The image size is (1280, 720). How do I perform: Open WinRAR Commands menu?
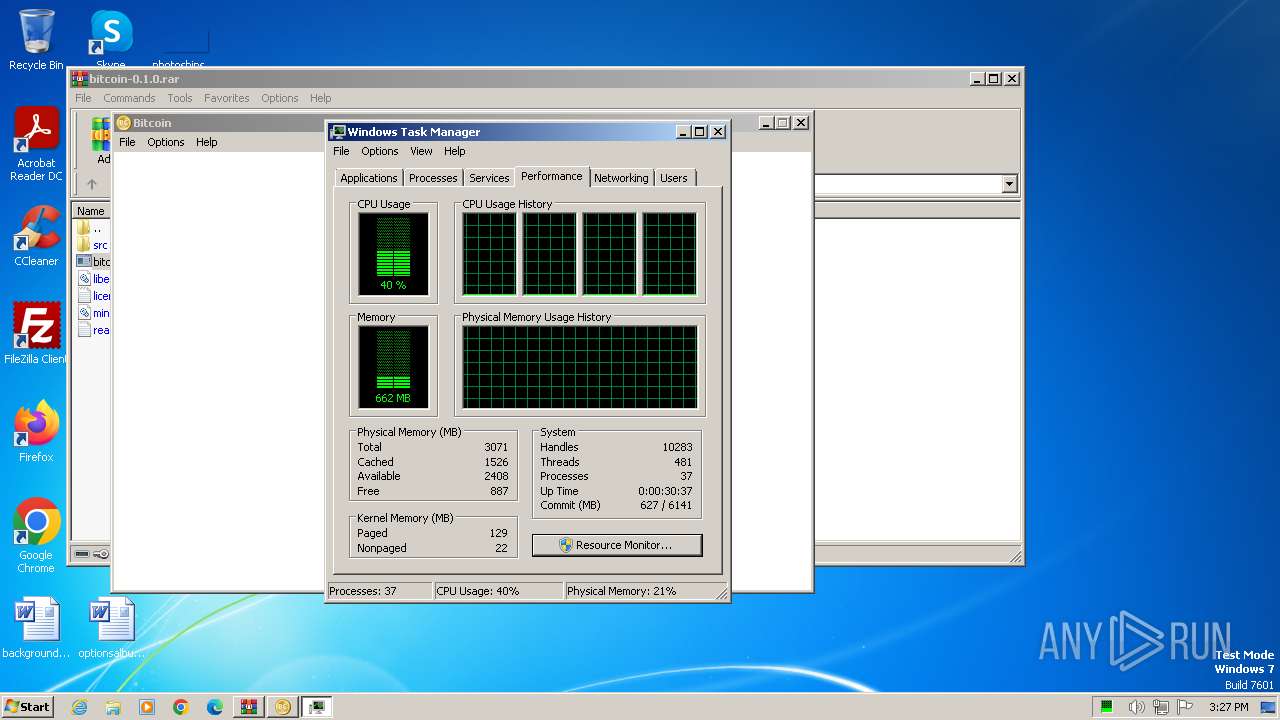click(x=129, y=98)
